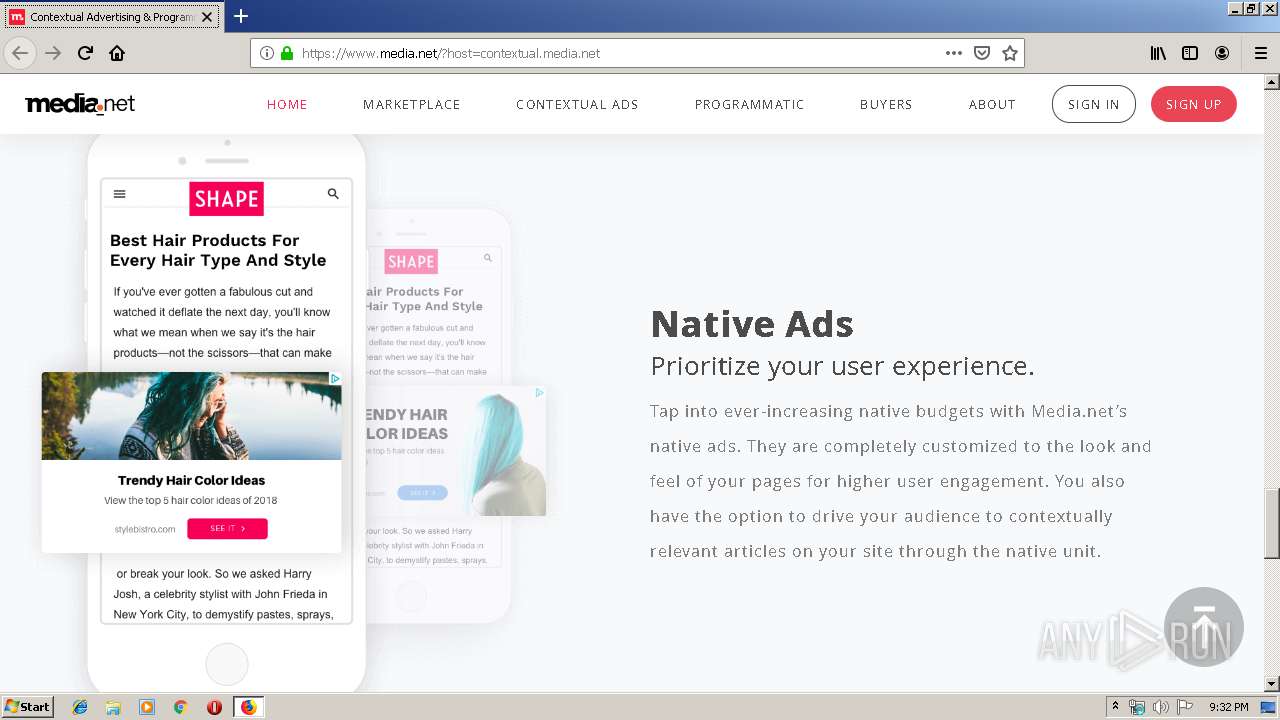
Task: Bookmark this page with the star
Action: [x=1010, y=53]
